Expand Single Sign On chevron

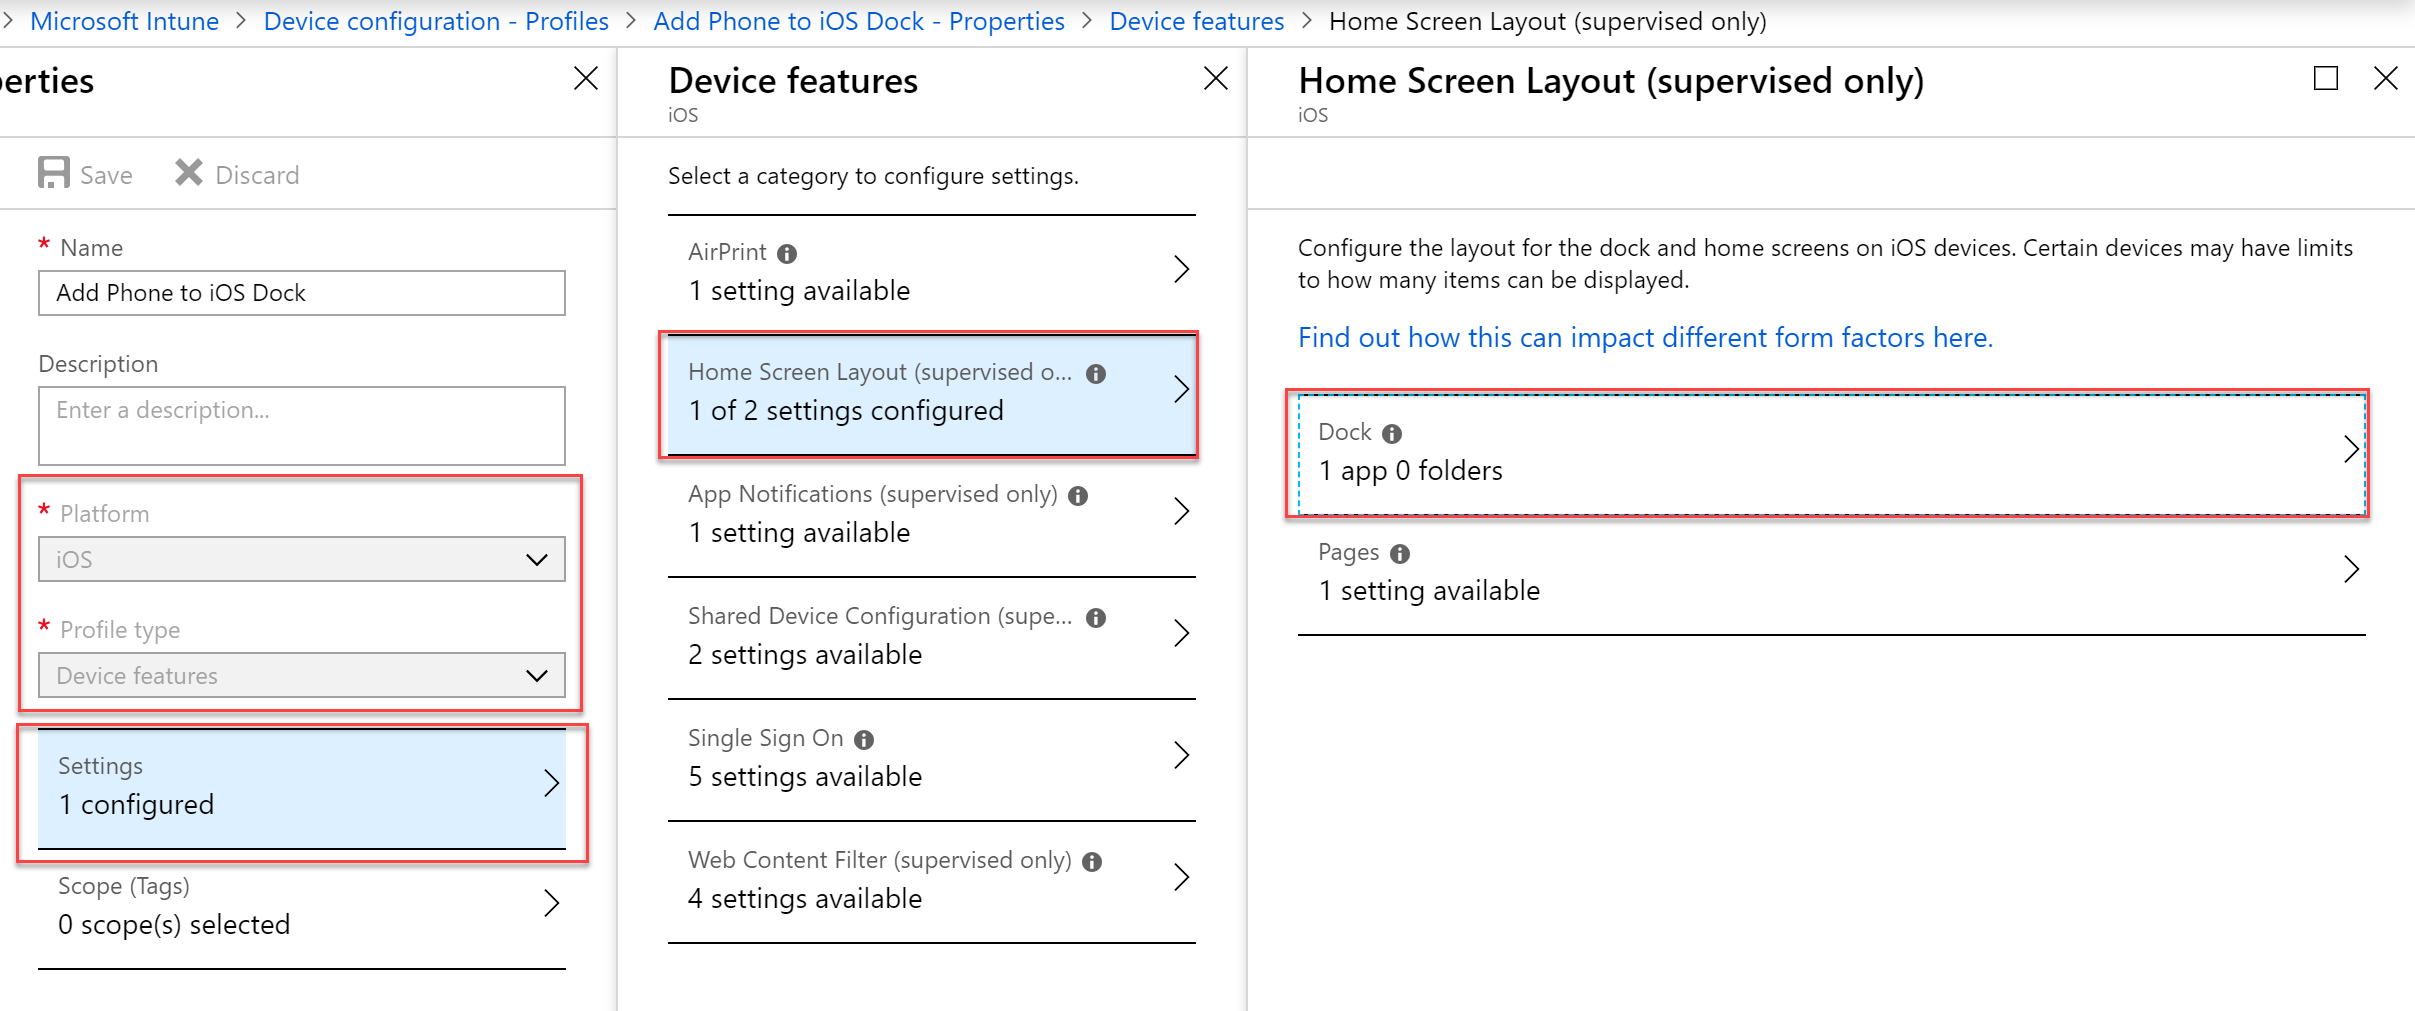[x=1181, y=755]
